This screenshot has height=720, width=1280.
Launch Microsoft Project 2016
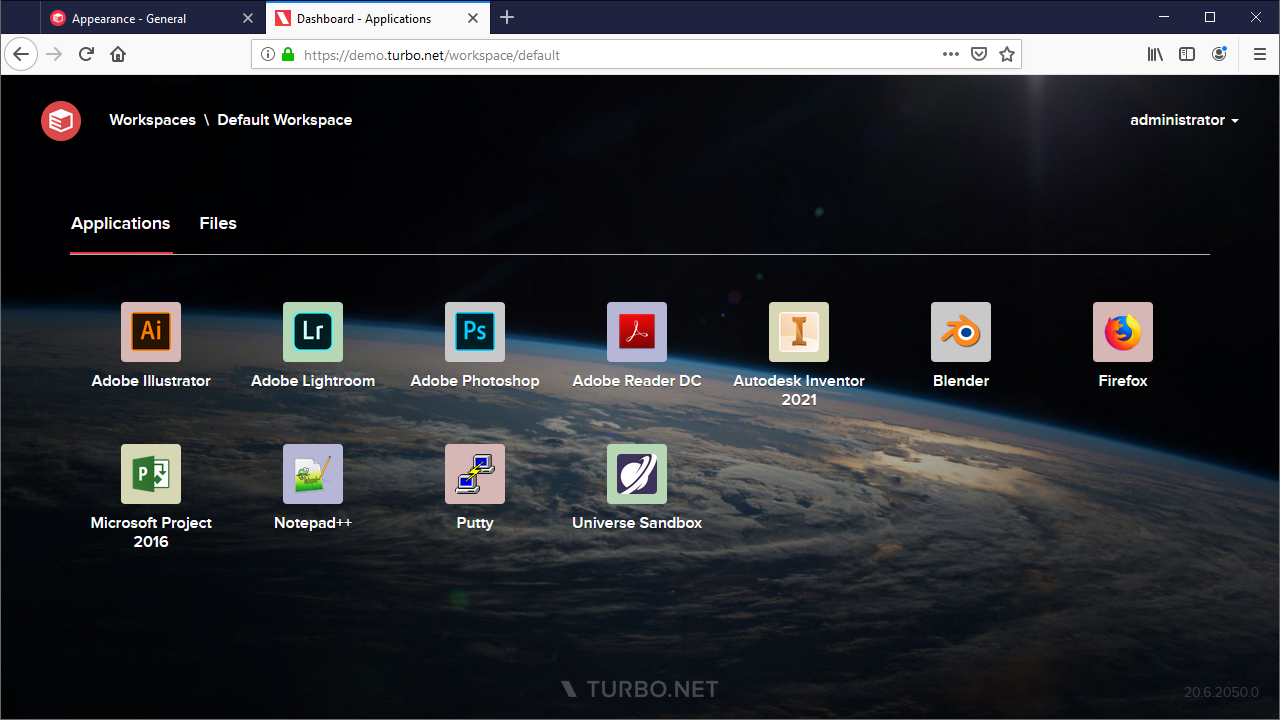tap(151, 473)
